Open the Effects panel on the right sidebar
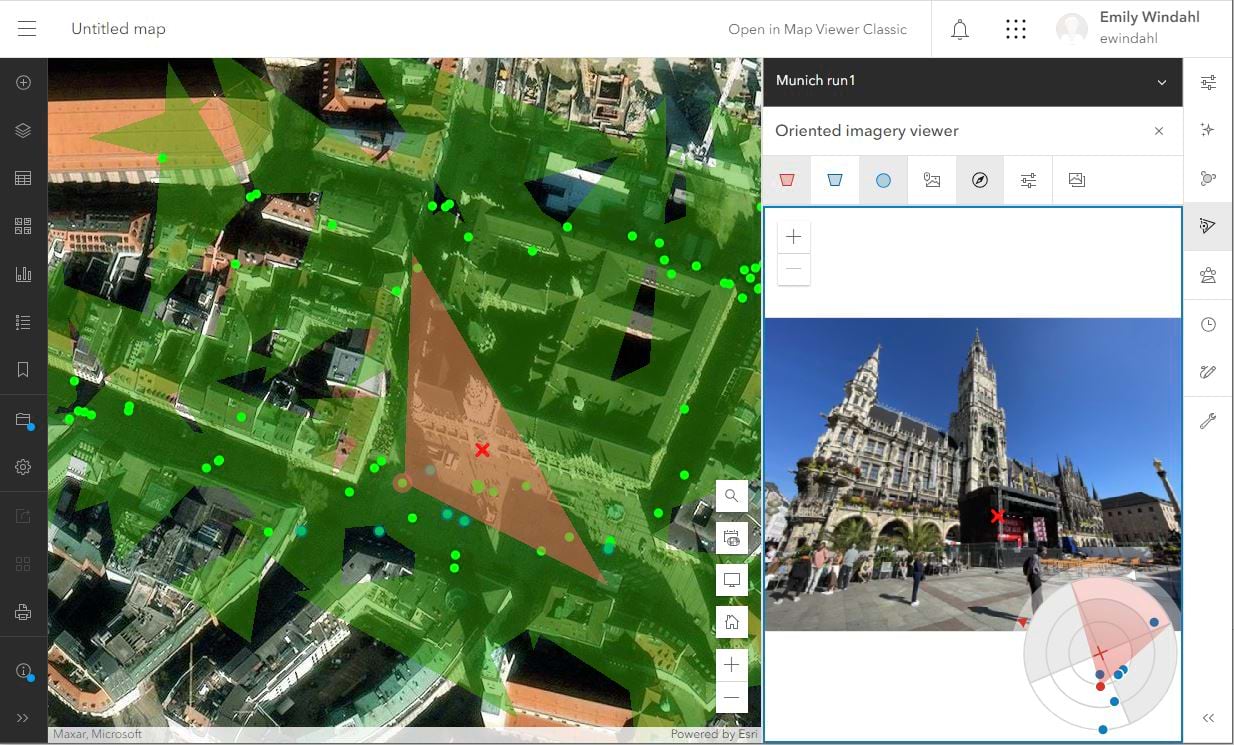Screen dimensions: 1234x745 [1208, 129]
